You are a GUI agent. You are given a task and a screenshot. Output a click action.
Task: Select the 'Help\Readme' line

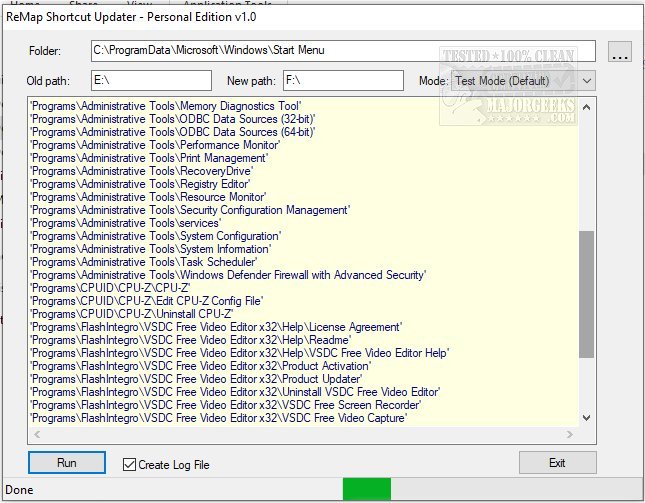pos(190,340)
